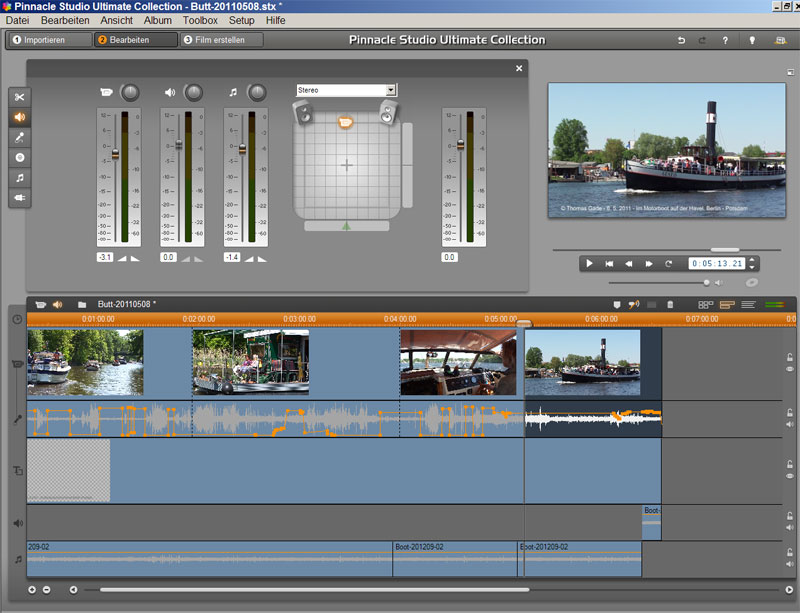Open the Toolbox menu
Image resolution: width=800 pixels, height=613 pixels.
[200, 20]
